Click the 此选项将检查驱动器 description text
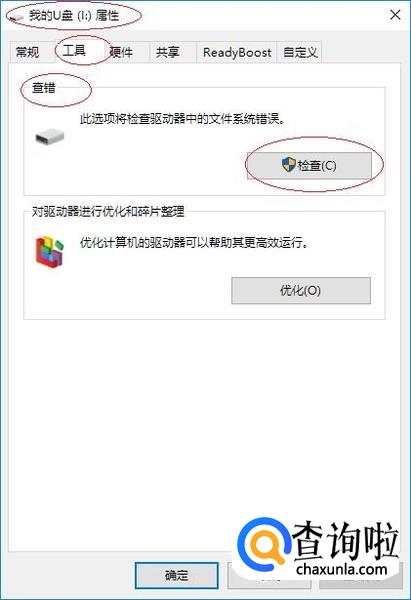 click(183, 119)
